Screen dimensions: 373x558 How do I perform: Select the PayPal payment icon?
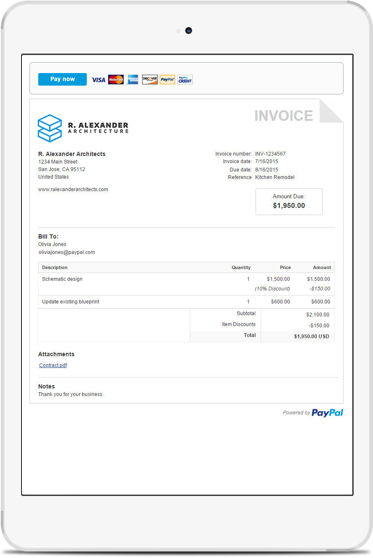coord(167,80)
